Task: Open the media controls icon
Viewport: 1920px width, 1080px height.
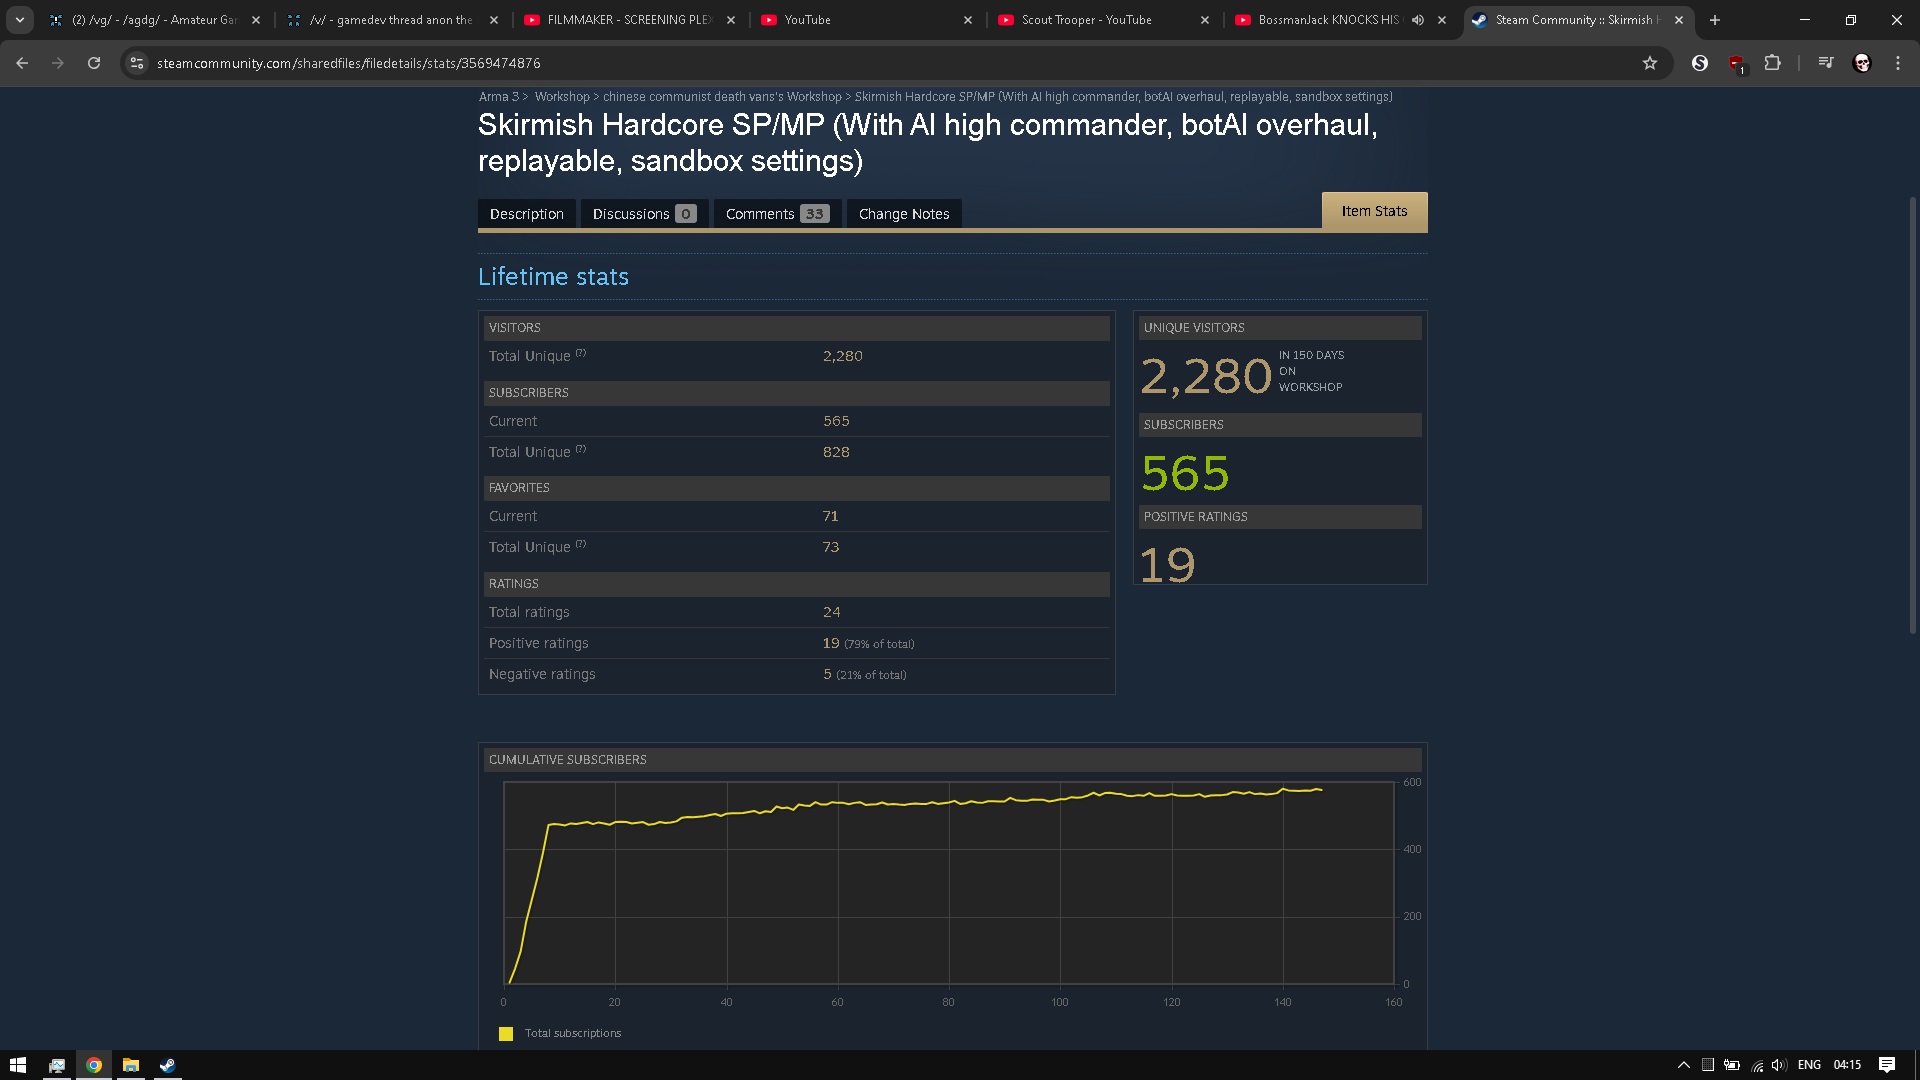Action: tap(1825, 63)
